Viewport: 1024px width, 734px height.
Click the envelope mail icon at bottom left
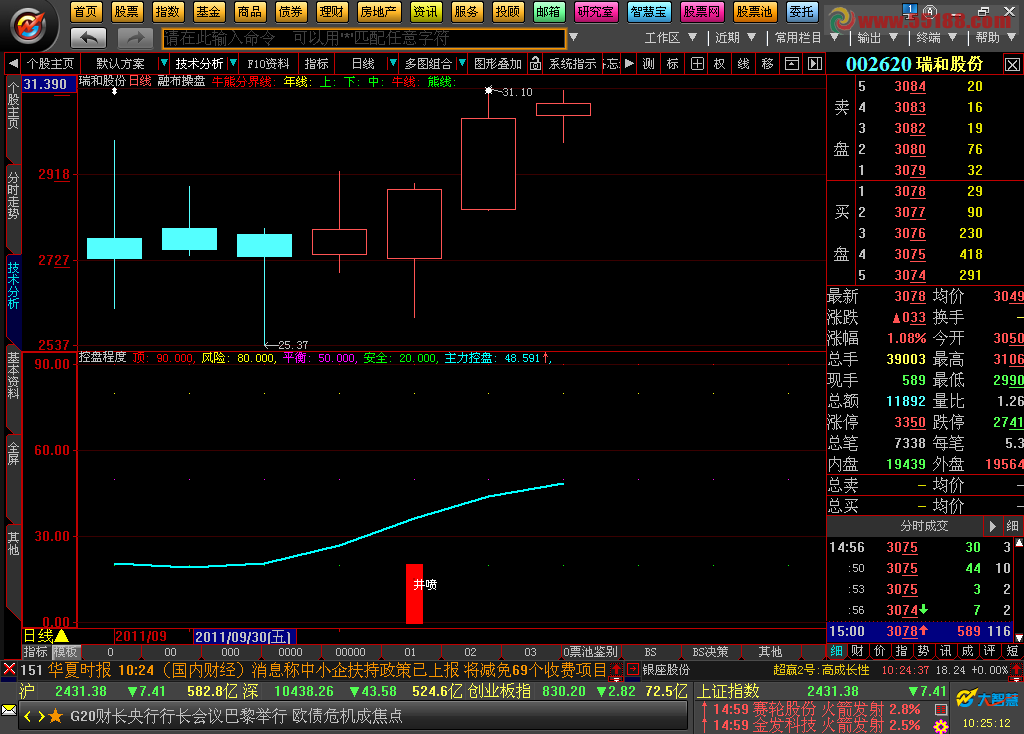[x=9, y=710]
